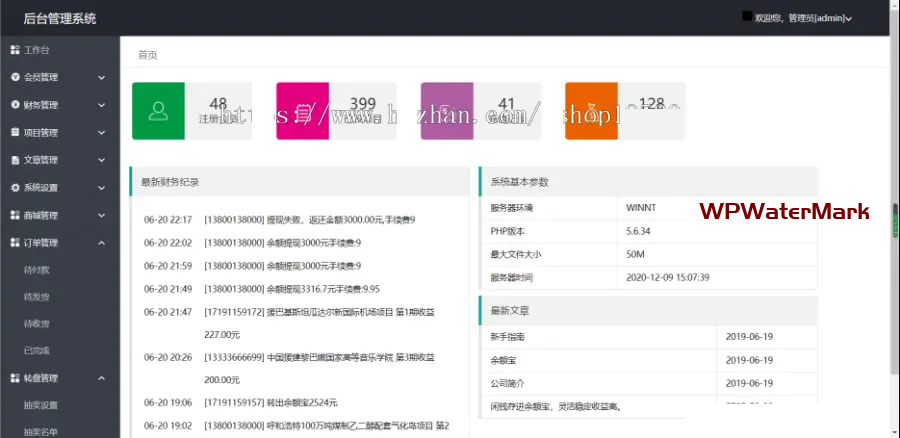The image size is (900, 438).
Task: Click the 项目管理 project icon
Action: coord(15,132)
